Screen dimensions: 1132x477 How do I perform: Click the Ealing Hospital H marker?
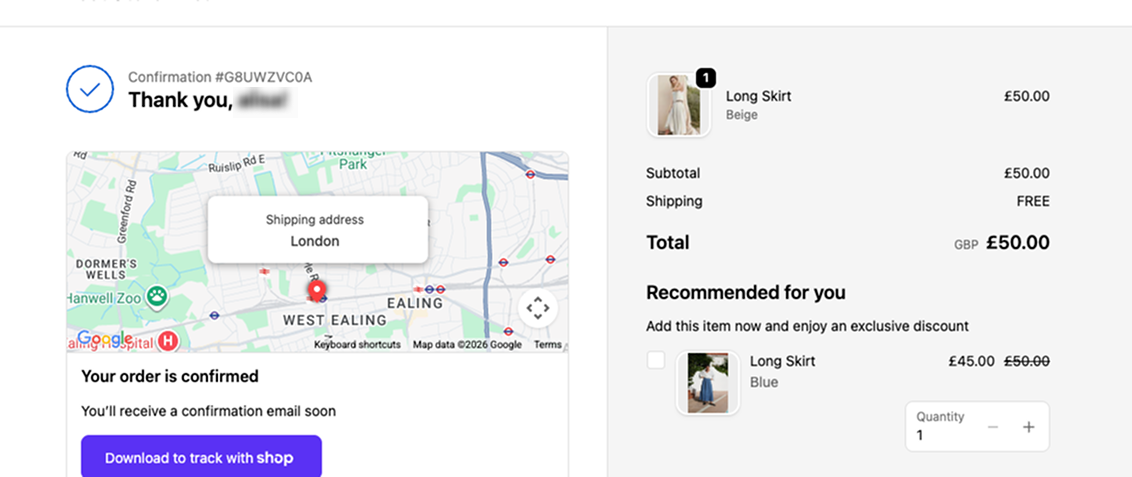tap(168, 340)
